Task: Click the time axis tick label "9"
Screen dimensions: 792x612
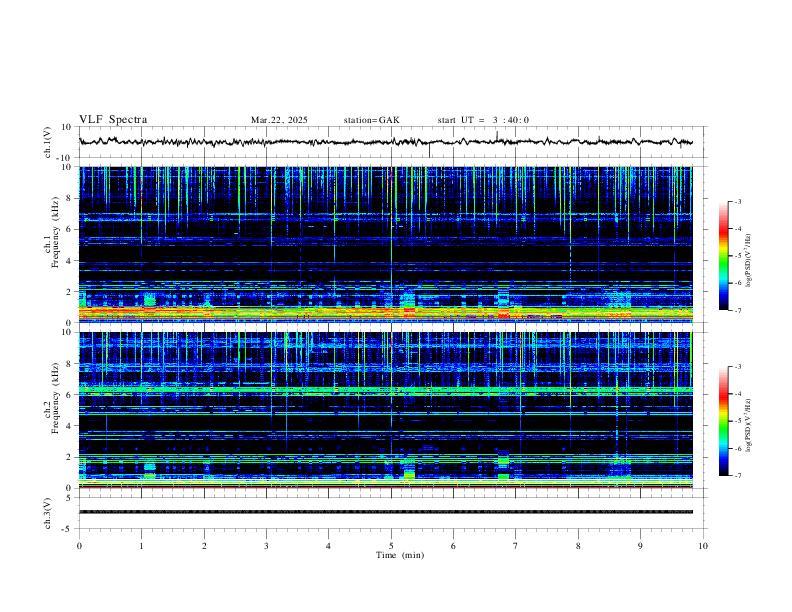Action: pos(640,546)
